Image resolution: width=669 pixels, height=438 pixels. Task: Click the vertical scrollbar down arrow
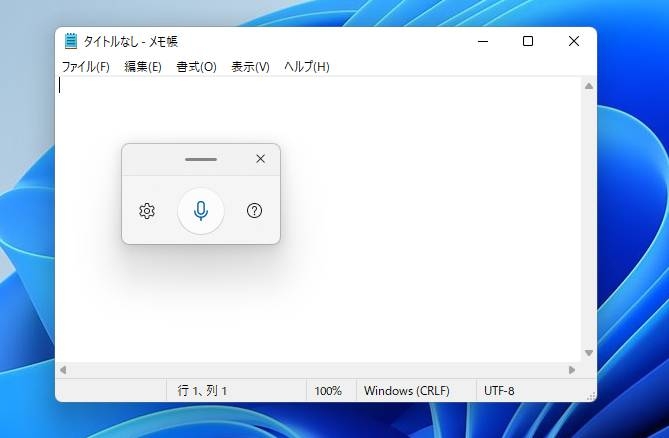click(588, 353)
